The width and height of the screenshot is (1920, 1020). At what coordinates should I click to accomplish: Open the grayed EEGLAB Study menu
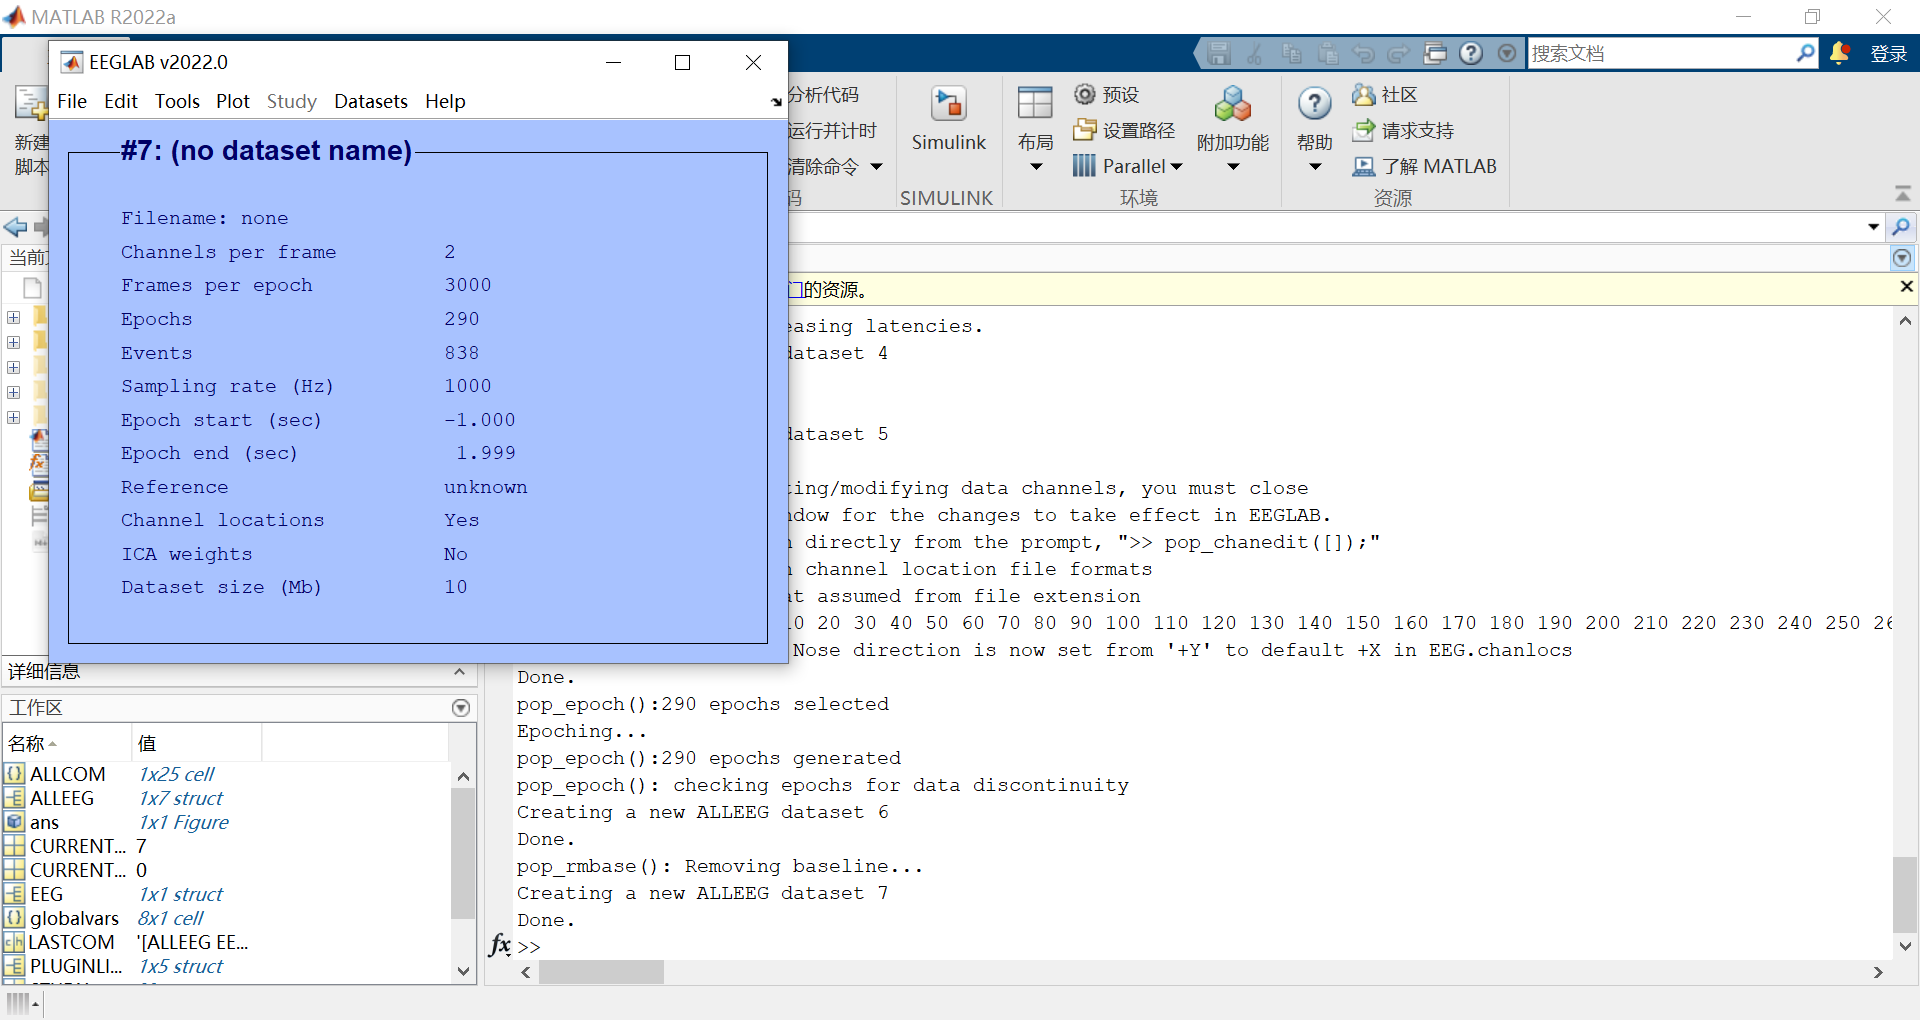pos(292,101)
